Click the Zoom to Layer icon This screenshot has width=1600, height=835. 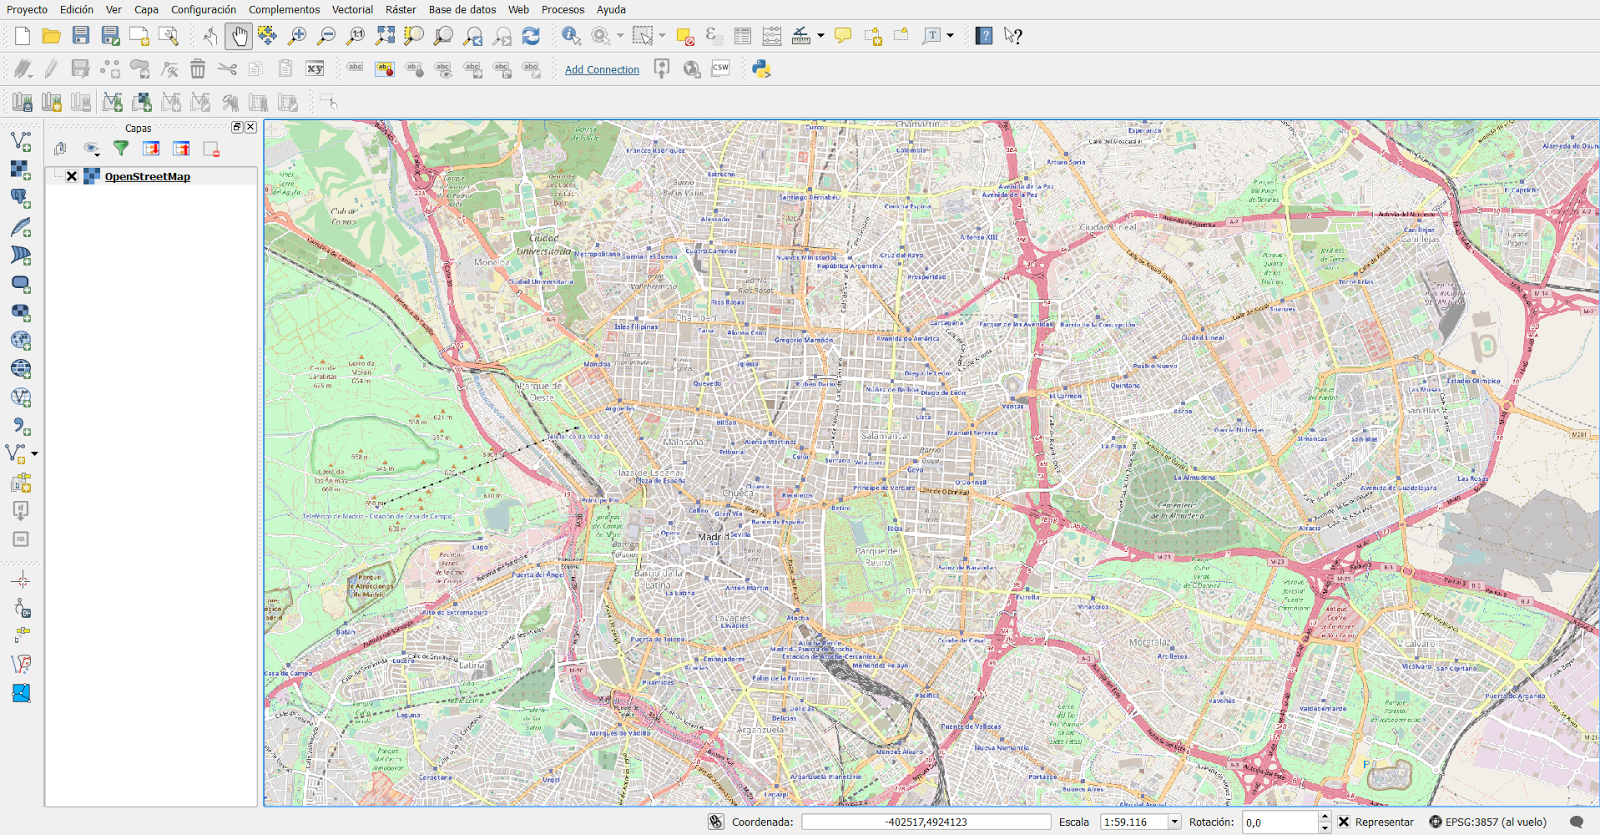443,36
